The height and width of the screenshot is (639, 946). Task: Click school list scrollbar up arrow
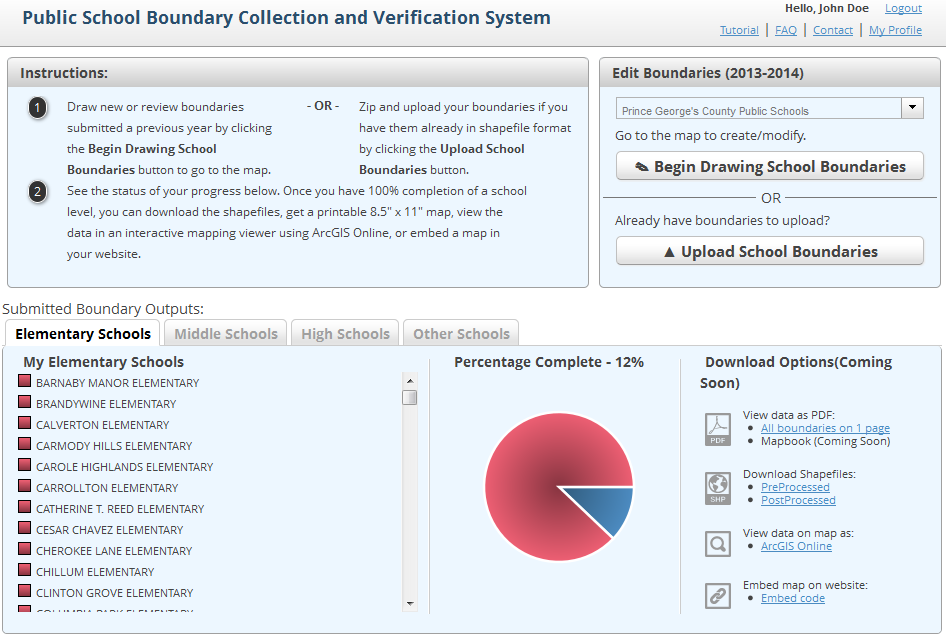(x=410, y=381)
